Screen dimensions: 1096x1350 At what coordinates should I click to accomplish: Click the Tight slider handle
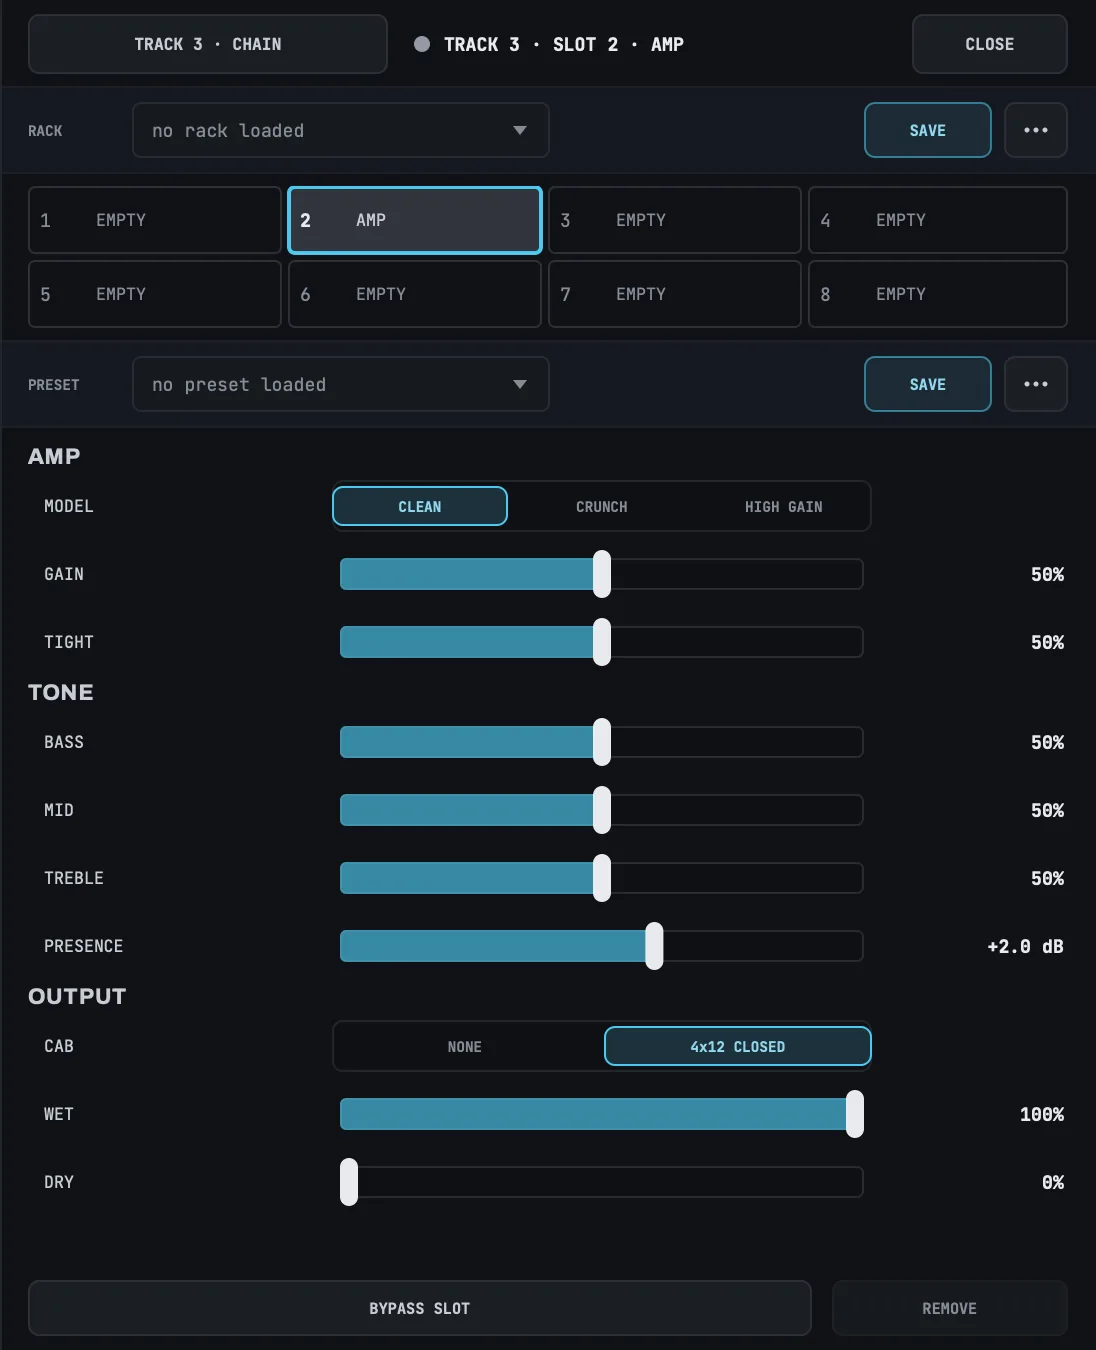pyautogui.click(x=602, y=642)
